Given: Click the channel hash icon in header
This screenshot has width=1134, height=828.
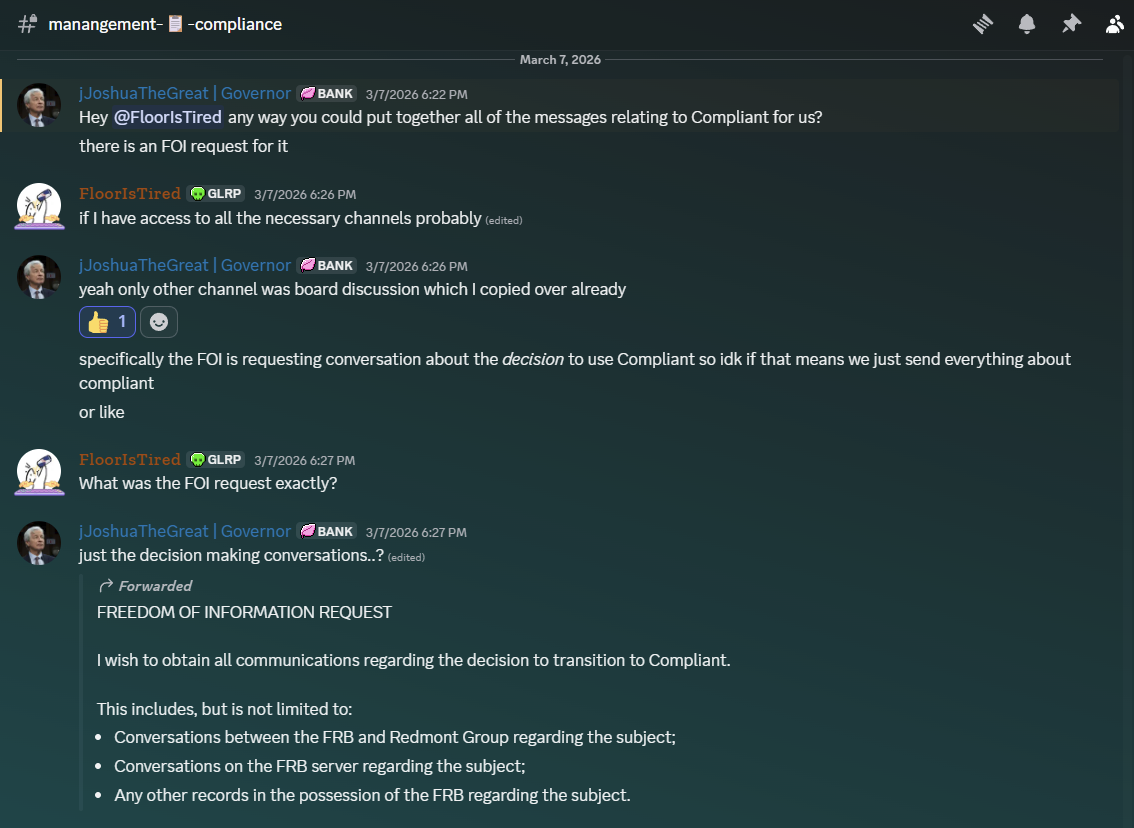Looking at the screenshot, I should (x=27, y=24).
